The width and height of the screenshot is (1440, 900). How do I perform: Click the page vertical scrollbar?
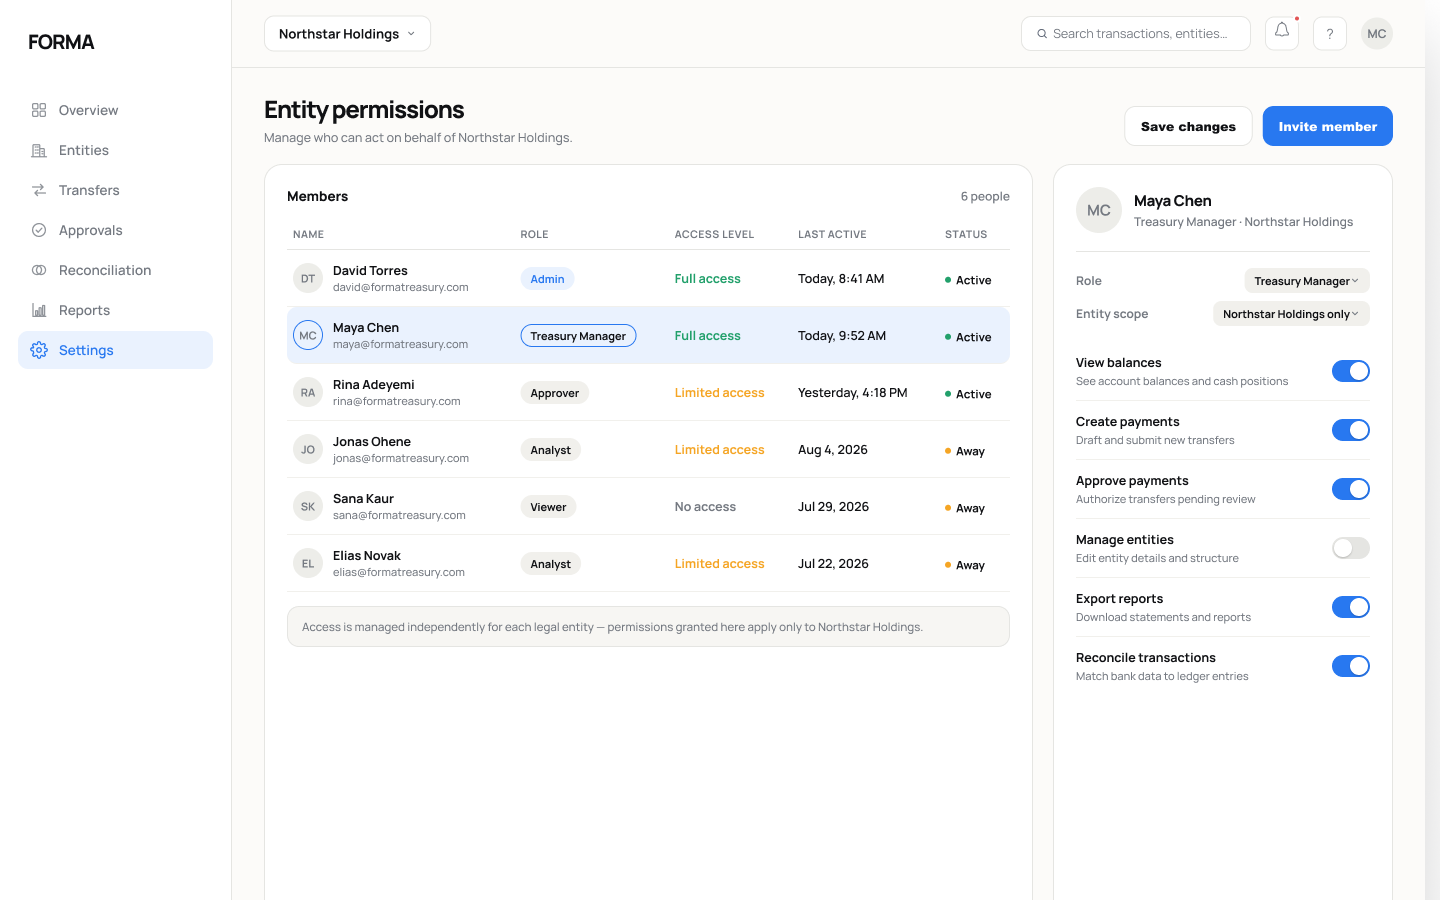1432,450
